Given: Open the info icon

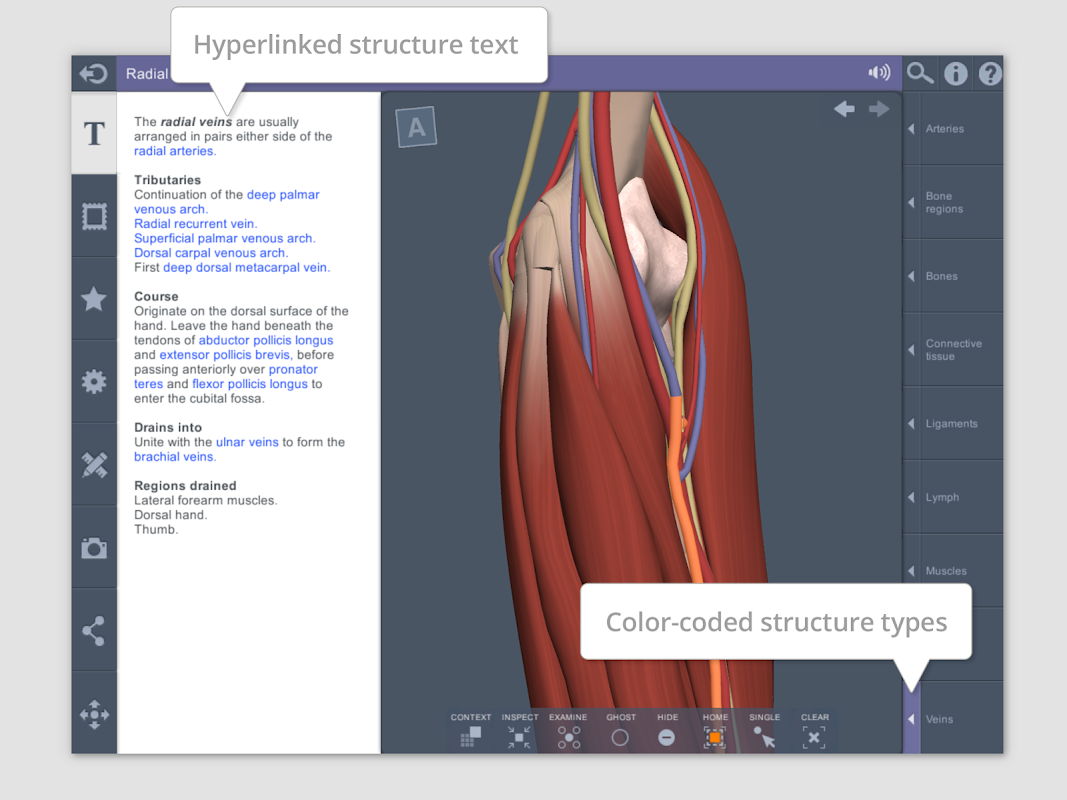Looking at the screenshot, I should 956,74.
